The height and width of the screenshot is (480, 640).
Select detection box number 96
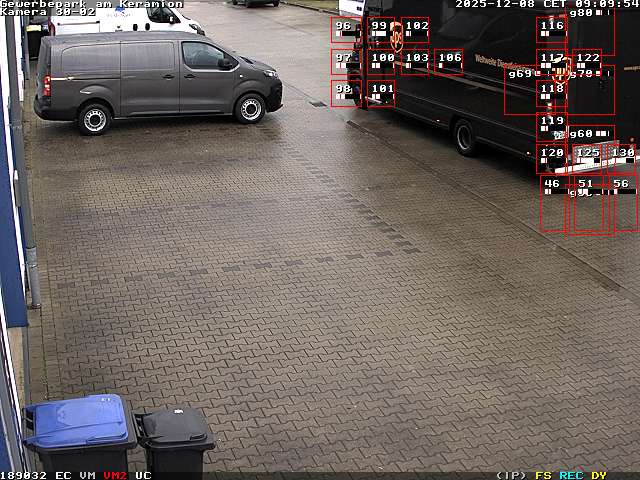tap(345, 30)
